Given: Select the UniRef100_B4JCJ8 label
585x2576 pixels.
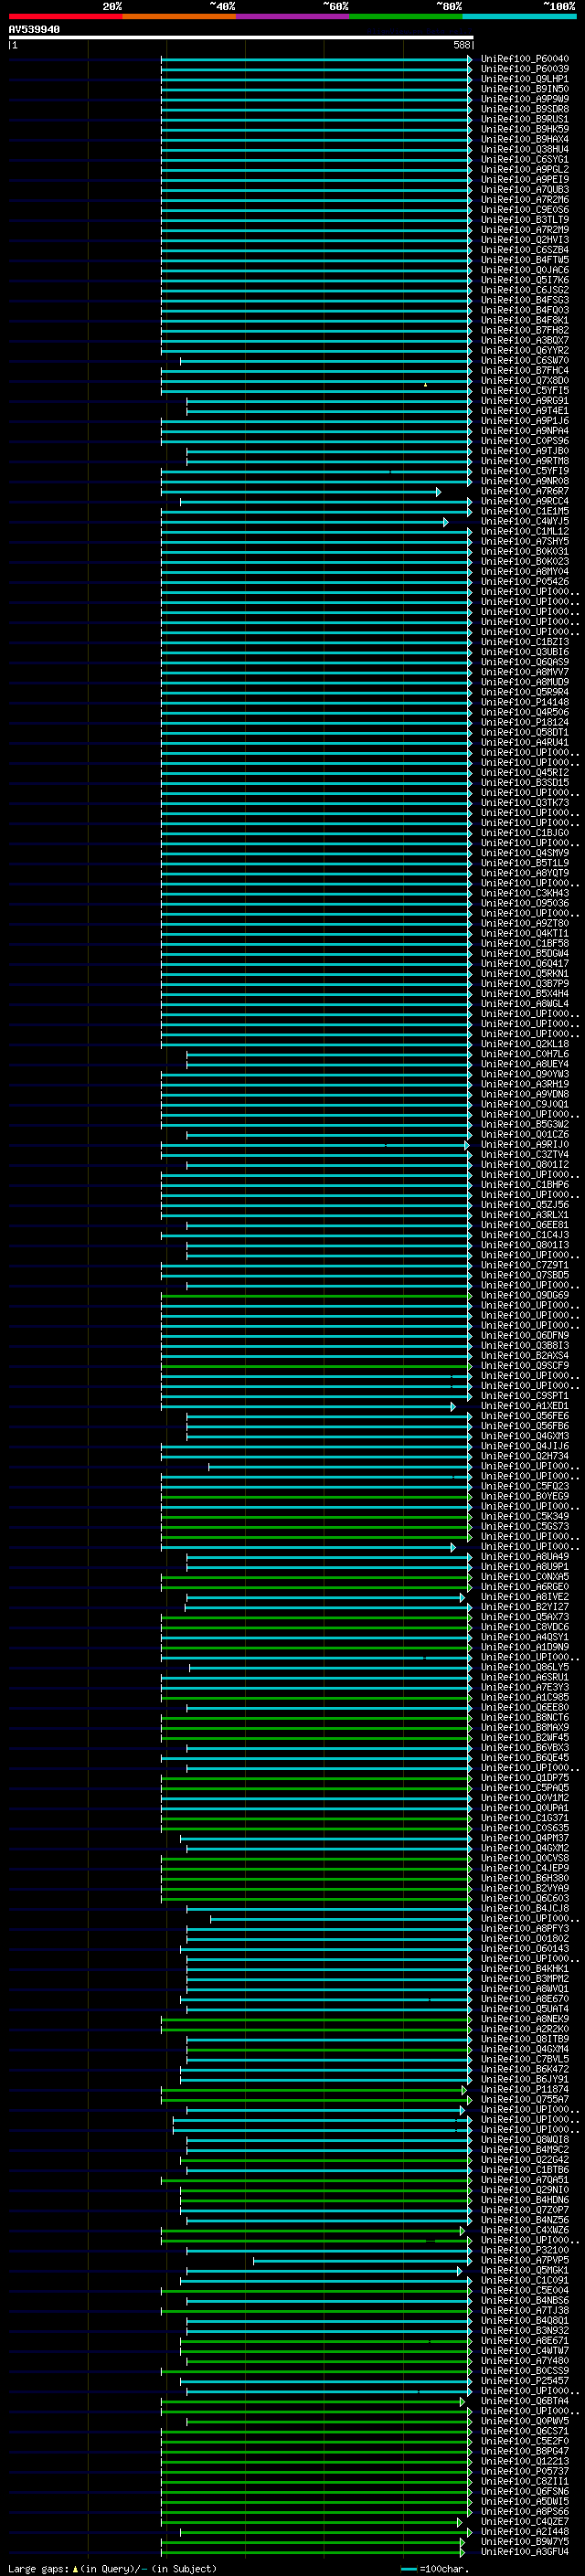Looking at the screenshot, I should tap(524, 1908).
